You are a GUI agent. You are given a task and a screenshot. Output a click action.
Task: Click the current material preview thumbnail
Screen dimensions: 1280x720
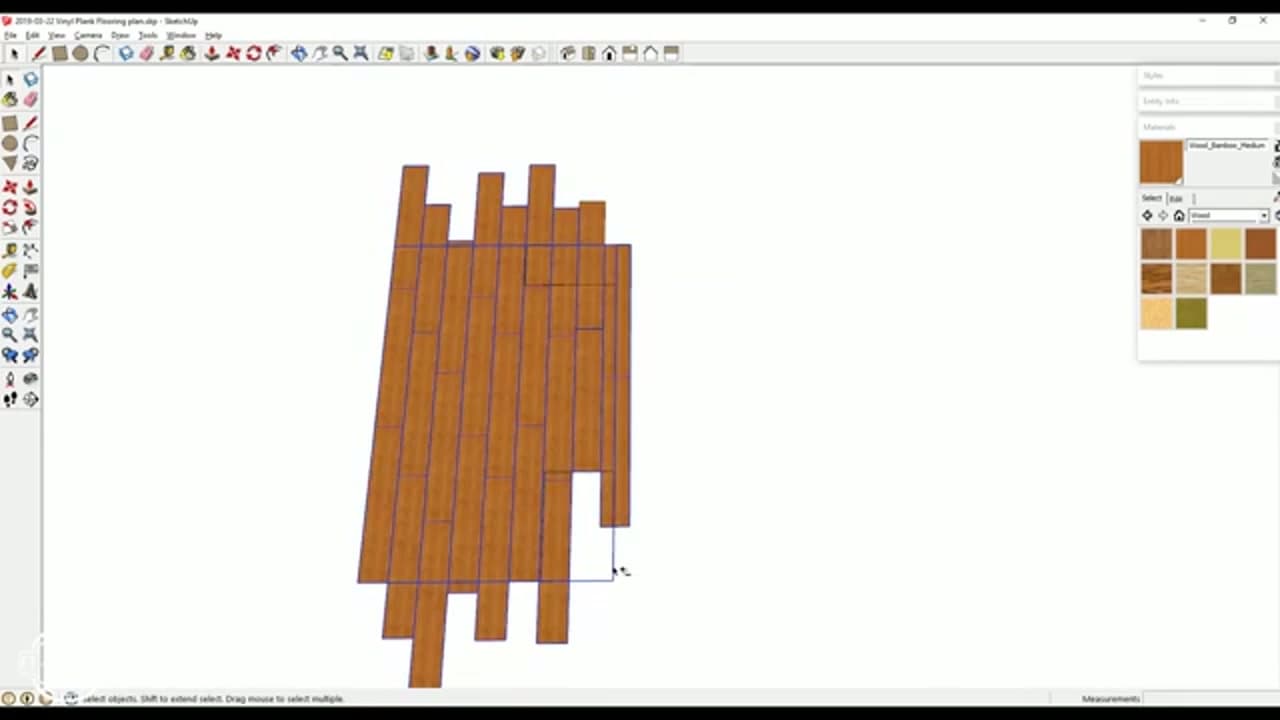1161,162
